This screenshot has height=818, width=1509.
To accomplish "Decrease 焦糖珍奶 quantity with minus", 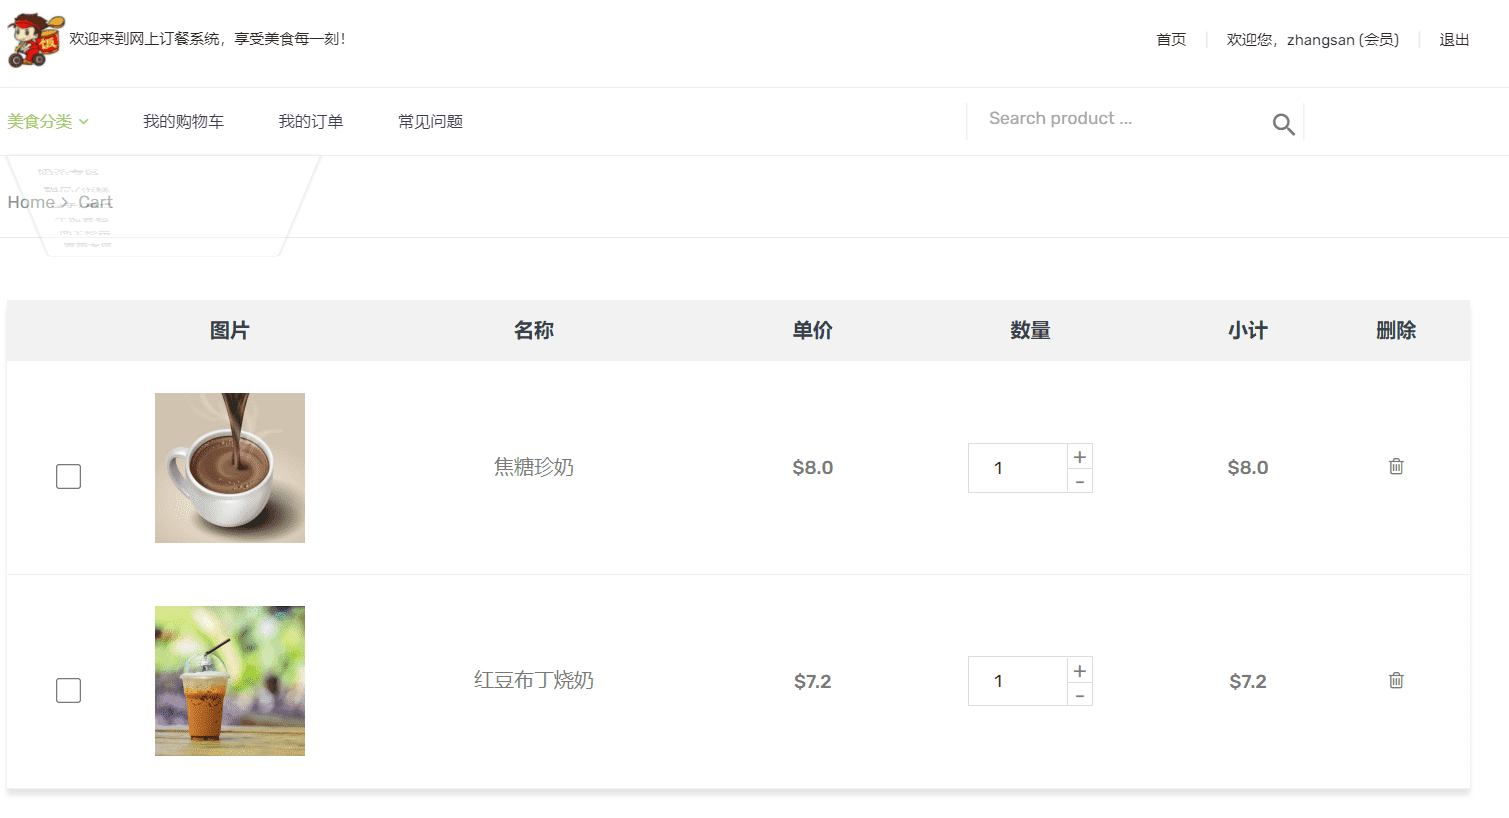I will (1080, 481).
